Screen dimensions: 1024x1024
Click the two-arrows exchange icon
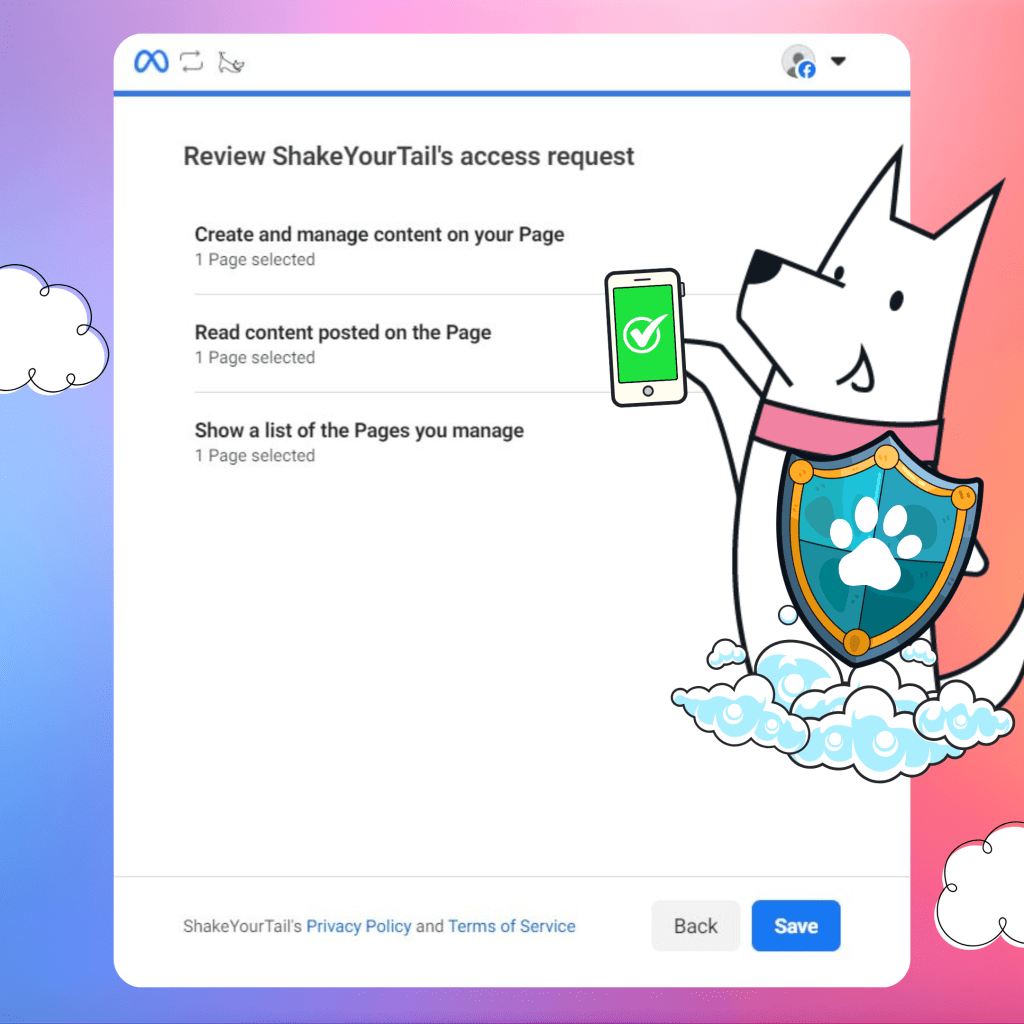pos(191,62)
